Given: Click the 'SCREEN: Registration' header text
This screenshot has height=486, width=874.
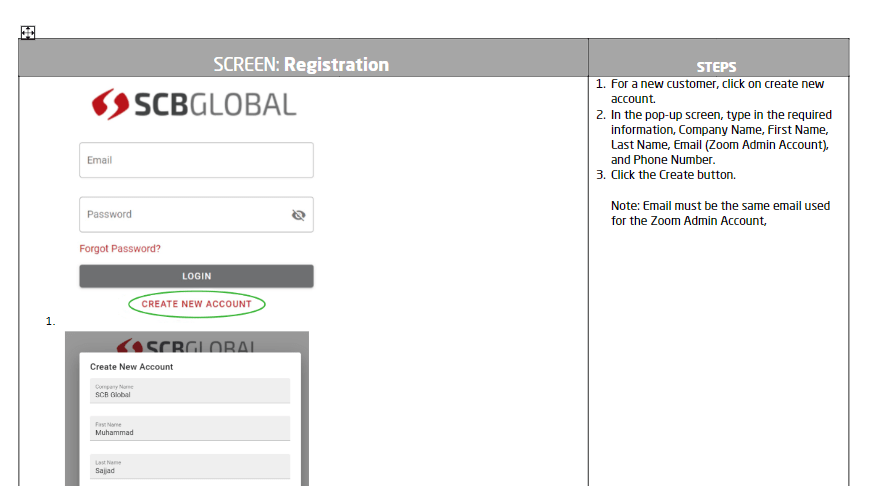Looking at the screenshot, I should [x=301, y=65].
